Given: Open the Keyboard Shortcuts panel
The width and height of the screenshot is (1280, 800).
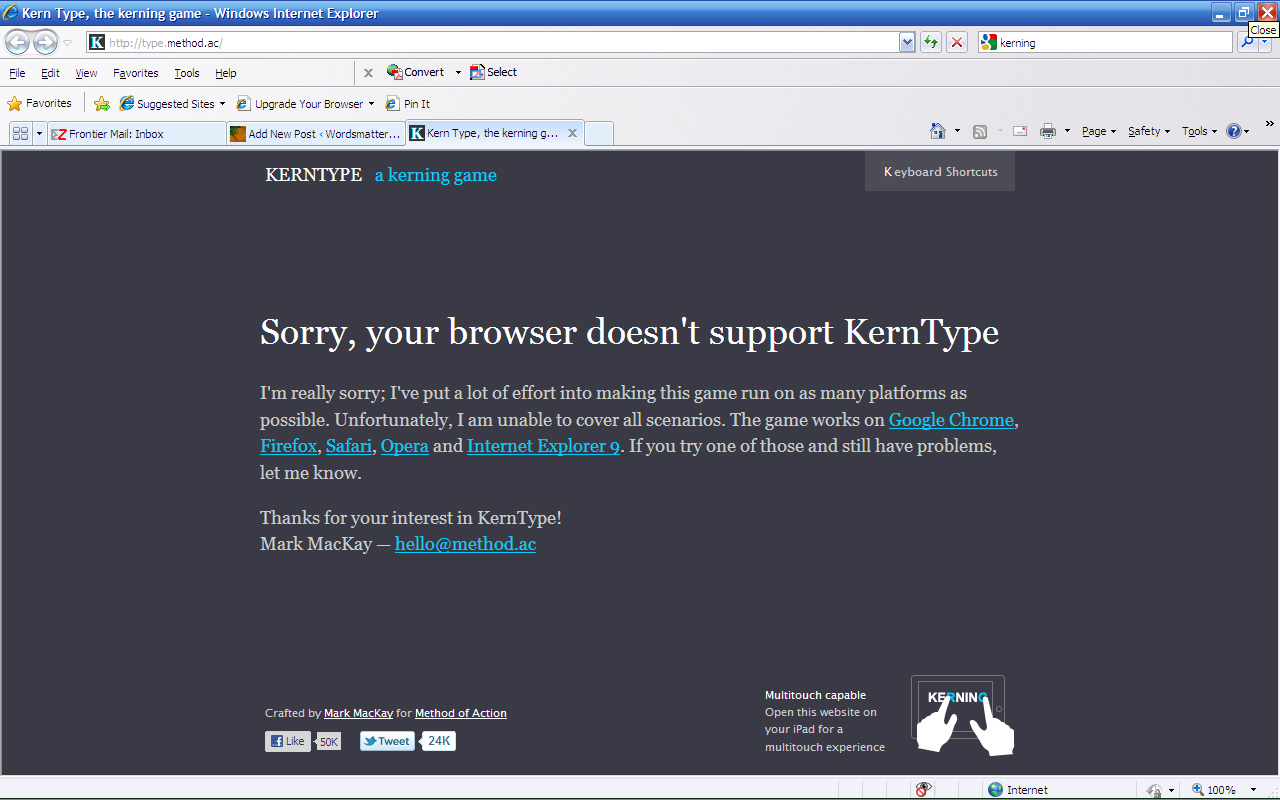Looking at the screenshot, I should point(940,171).
